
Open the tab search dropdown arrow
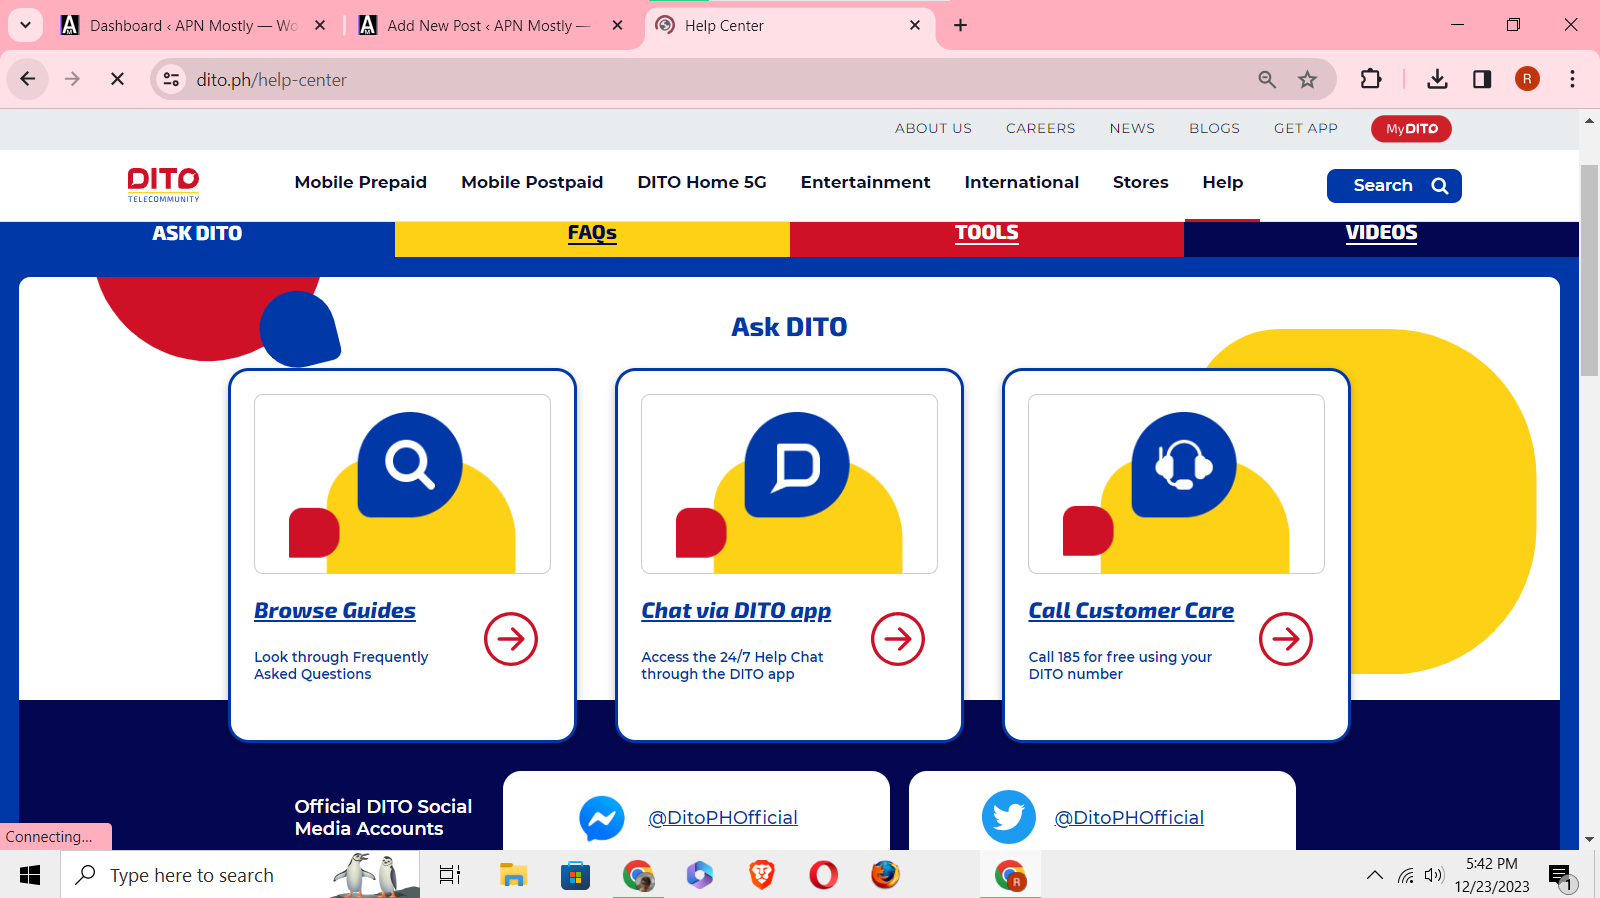pyautogui.click(x=25, y=25)
